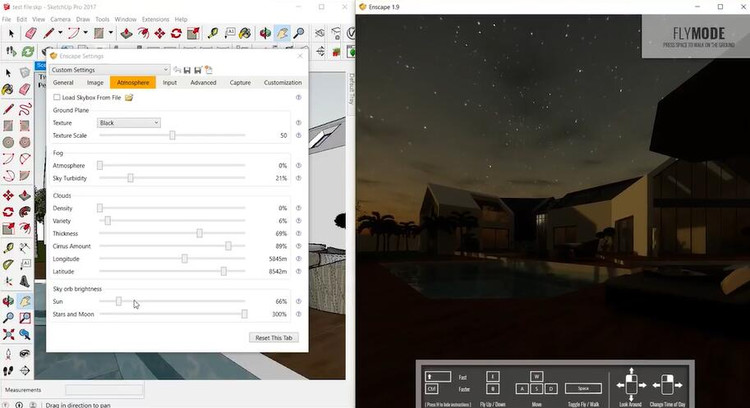Select the Eraser tool in top toolbar

point(29,33)
